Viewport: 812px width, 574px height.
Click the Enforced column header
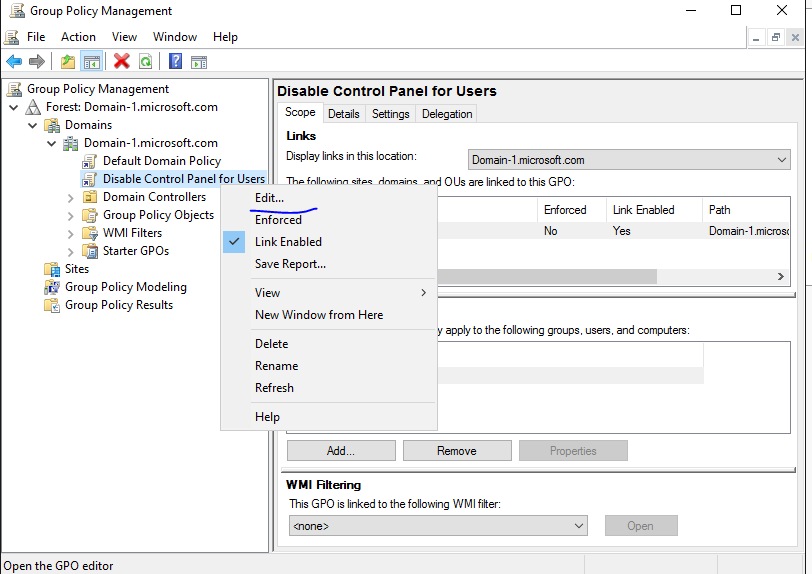point(572,210)
